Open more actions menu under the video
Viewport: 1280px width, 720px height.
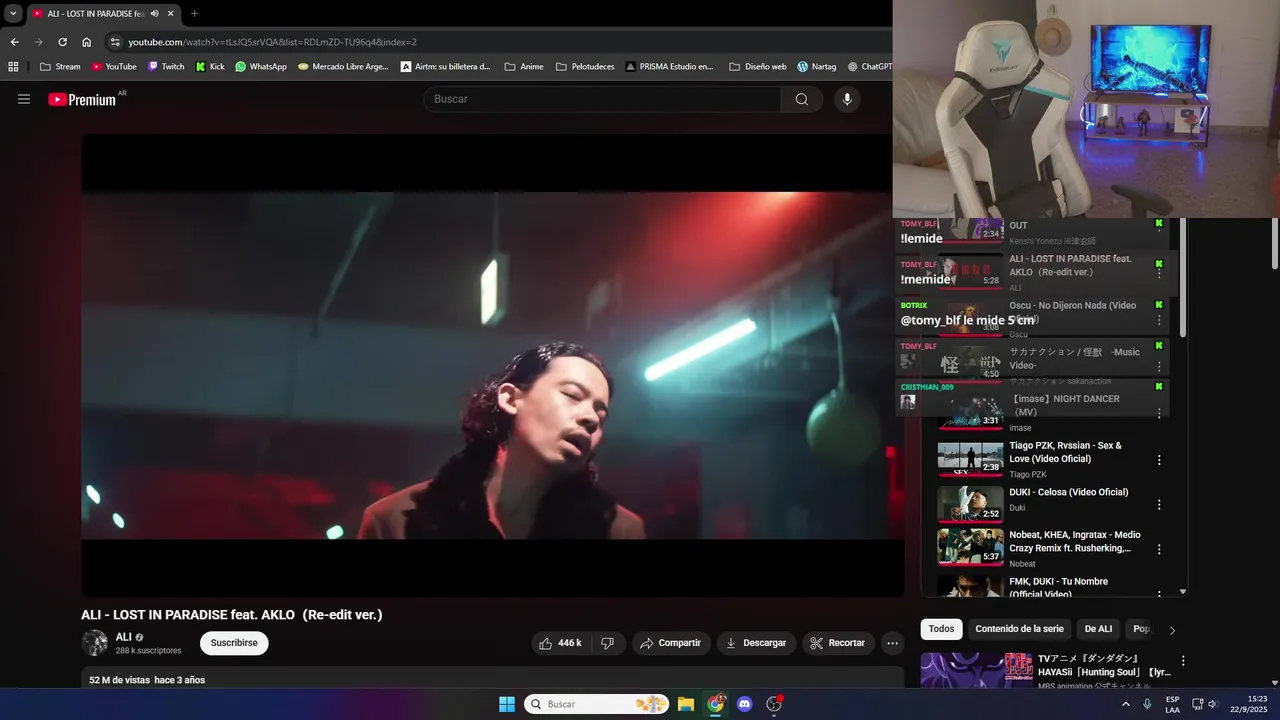pyautogui.click(x=893, y=643)
